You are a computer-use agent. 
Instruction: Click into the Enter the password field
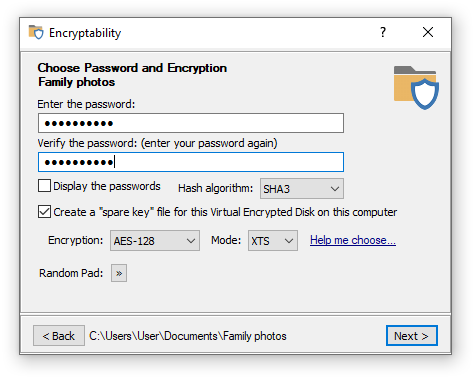click(191, 123)
